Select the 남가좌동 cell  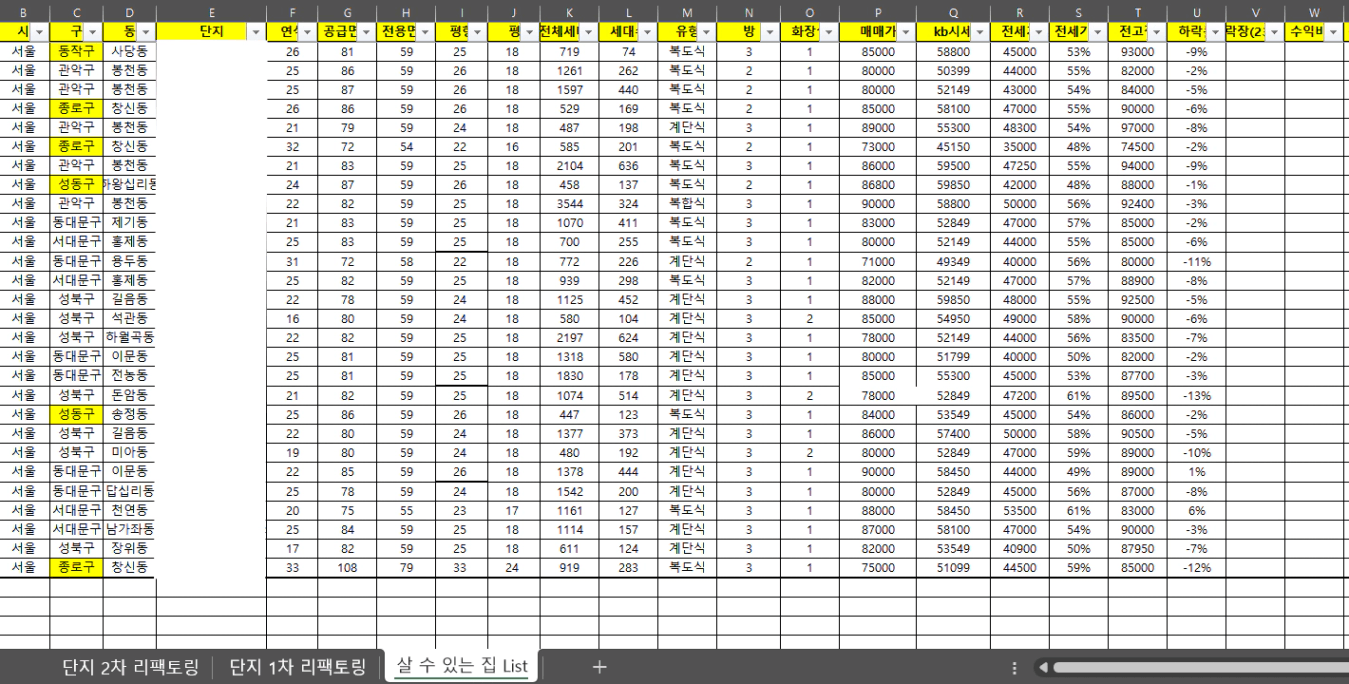[129, 528]
